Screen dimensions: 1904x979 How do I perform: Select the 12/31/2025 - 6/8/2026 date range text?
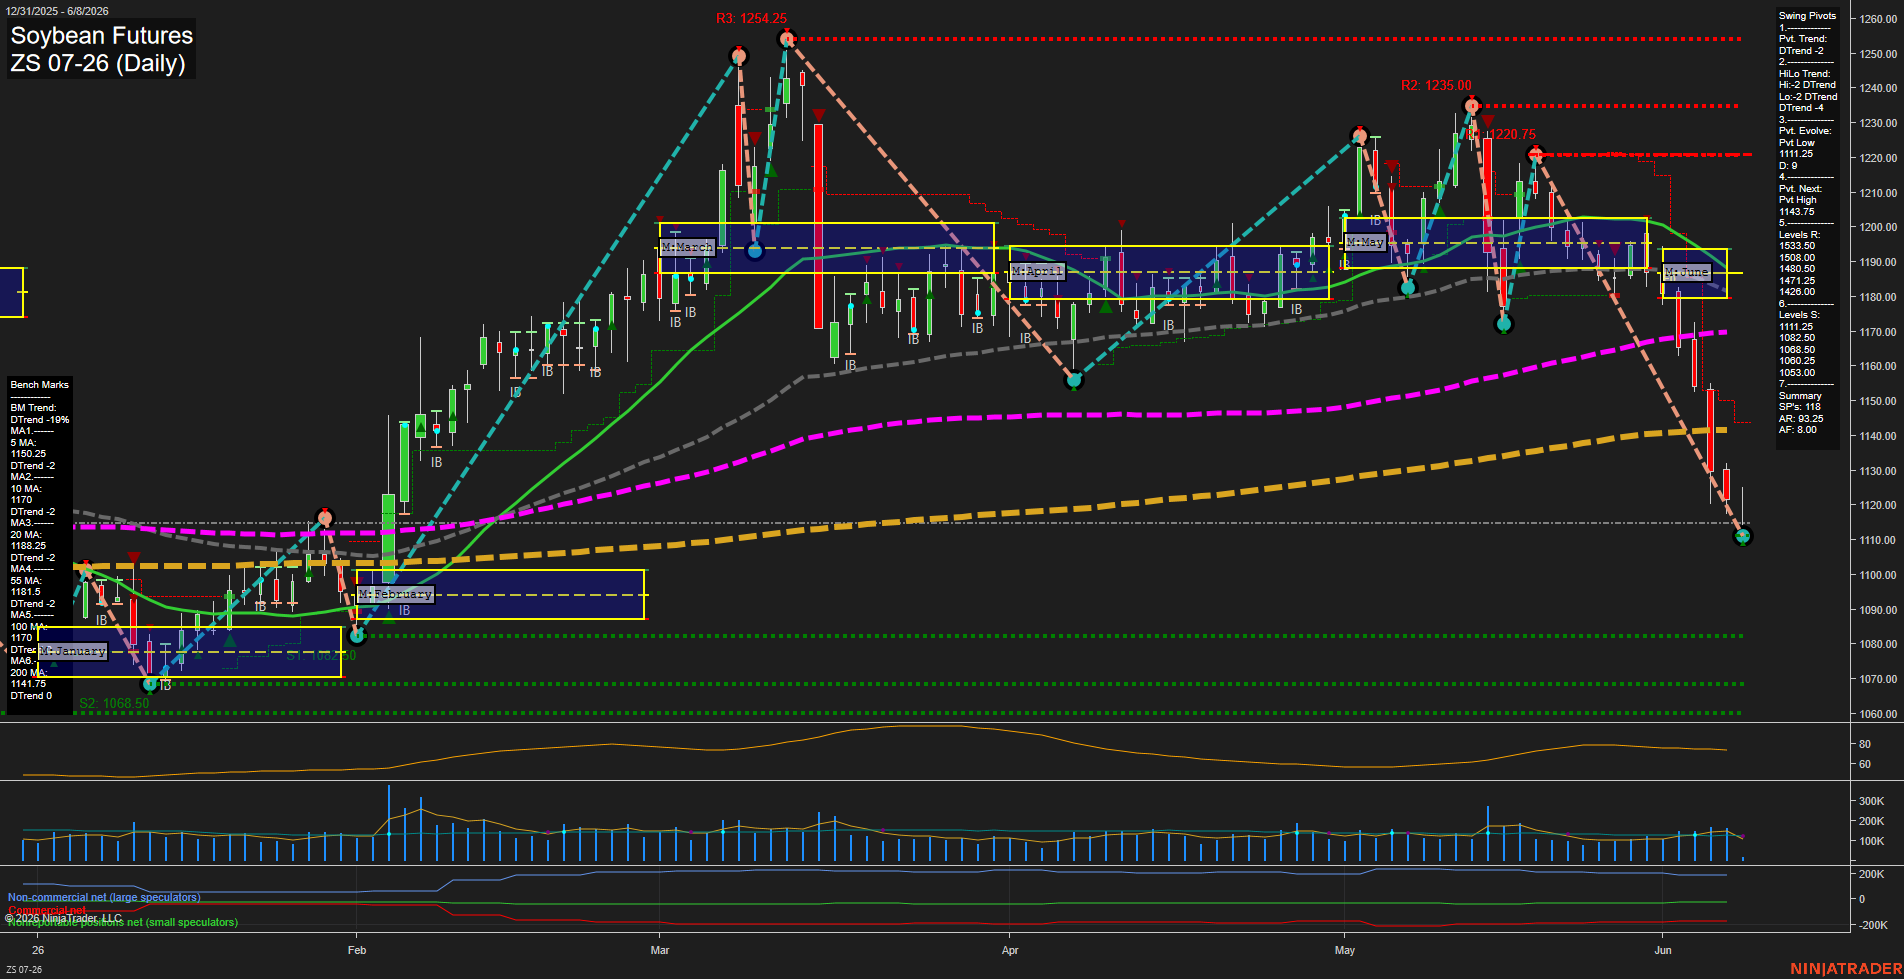point(57,11)
